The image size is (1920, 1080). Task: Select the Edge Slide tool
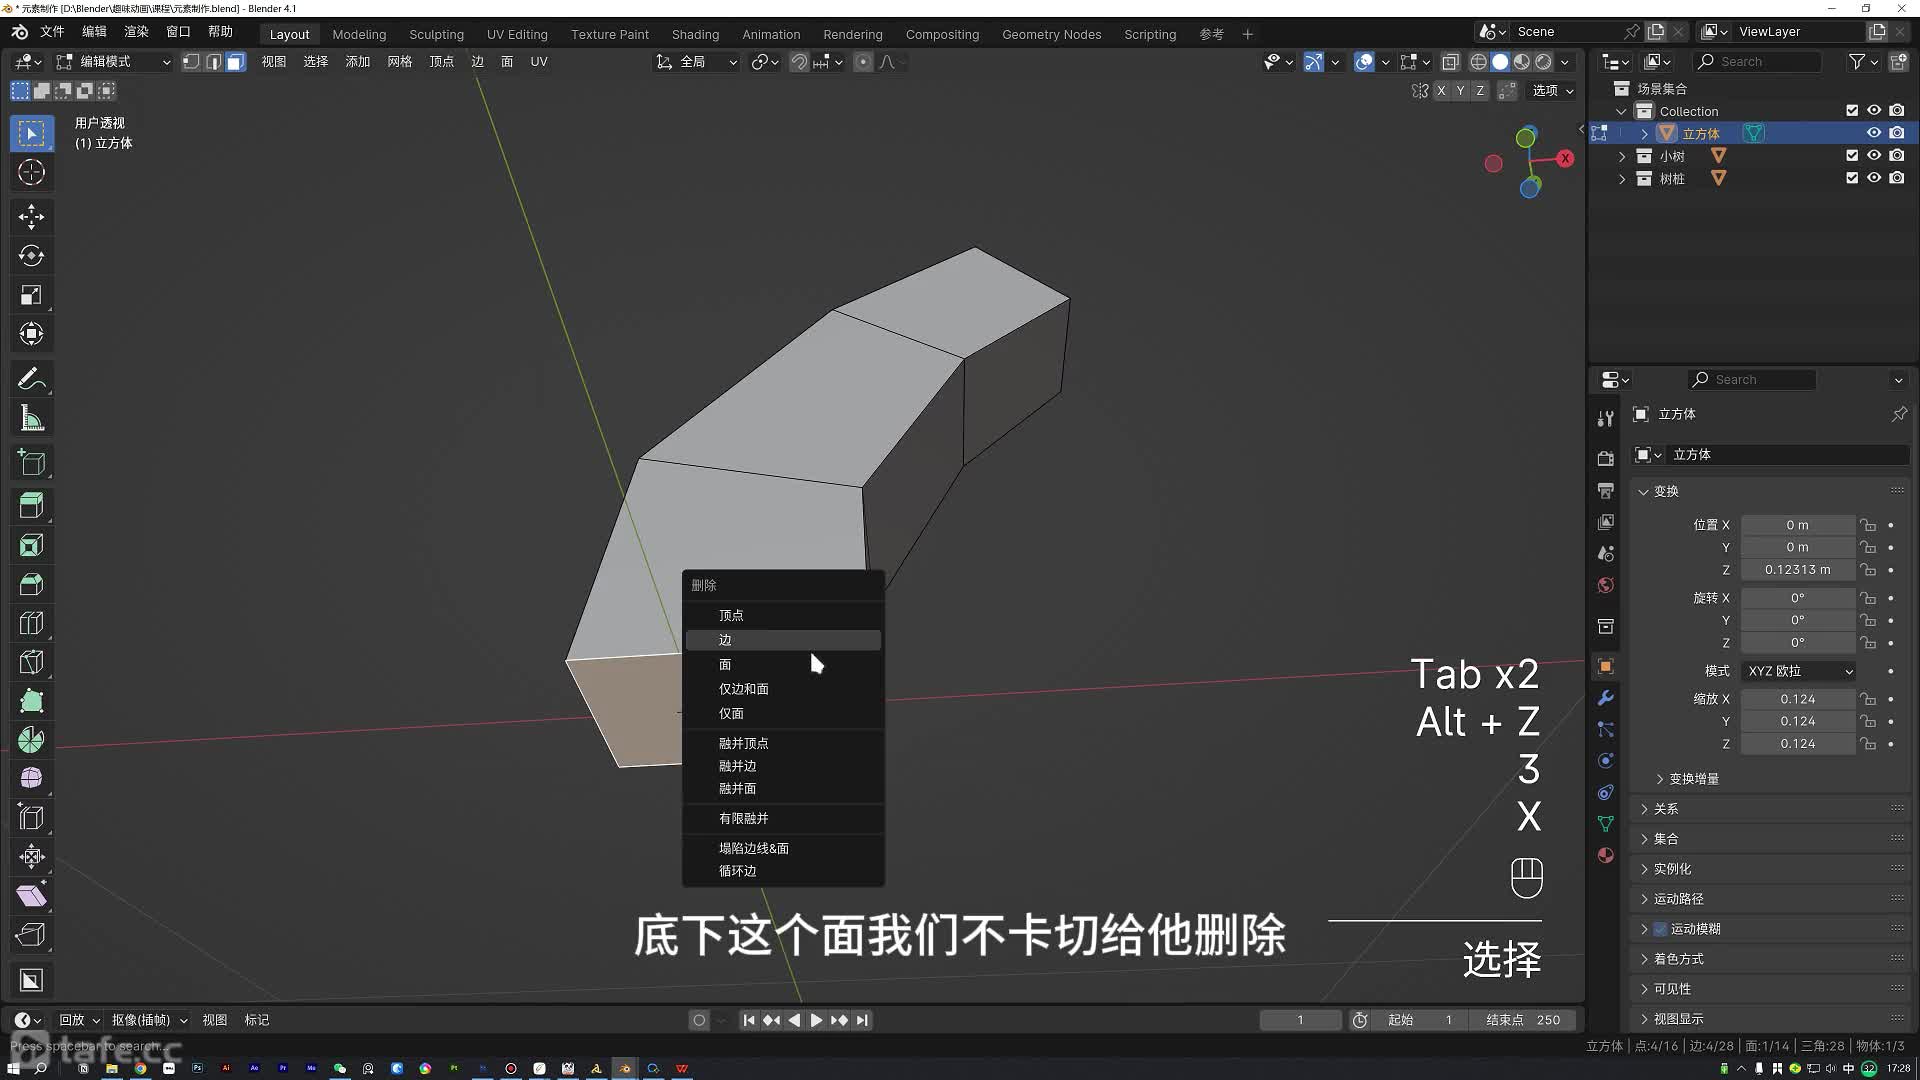pyautogui.click(x=31, y=817)
